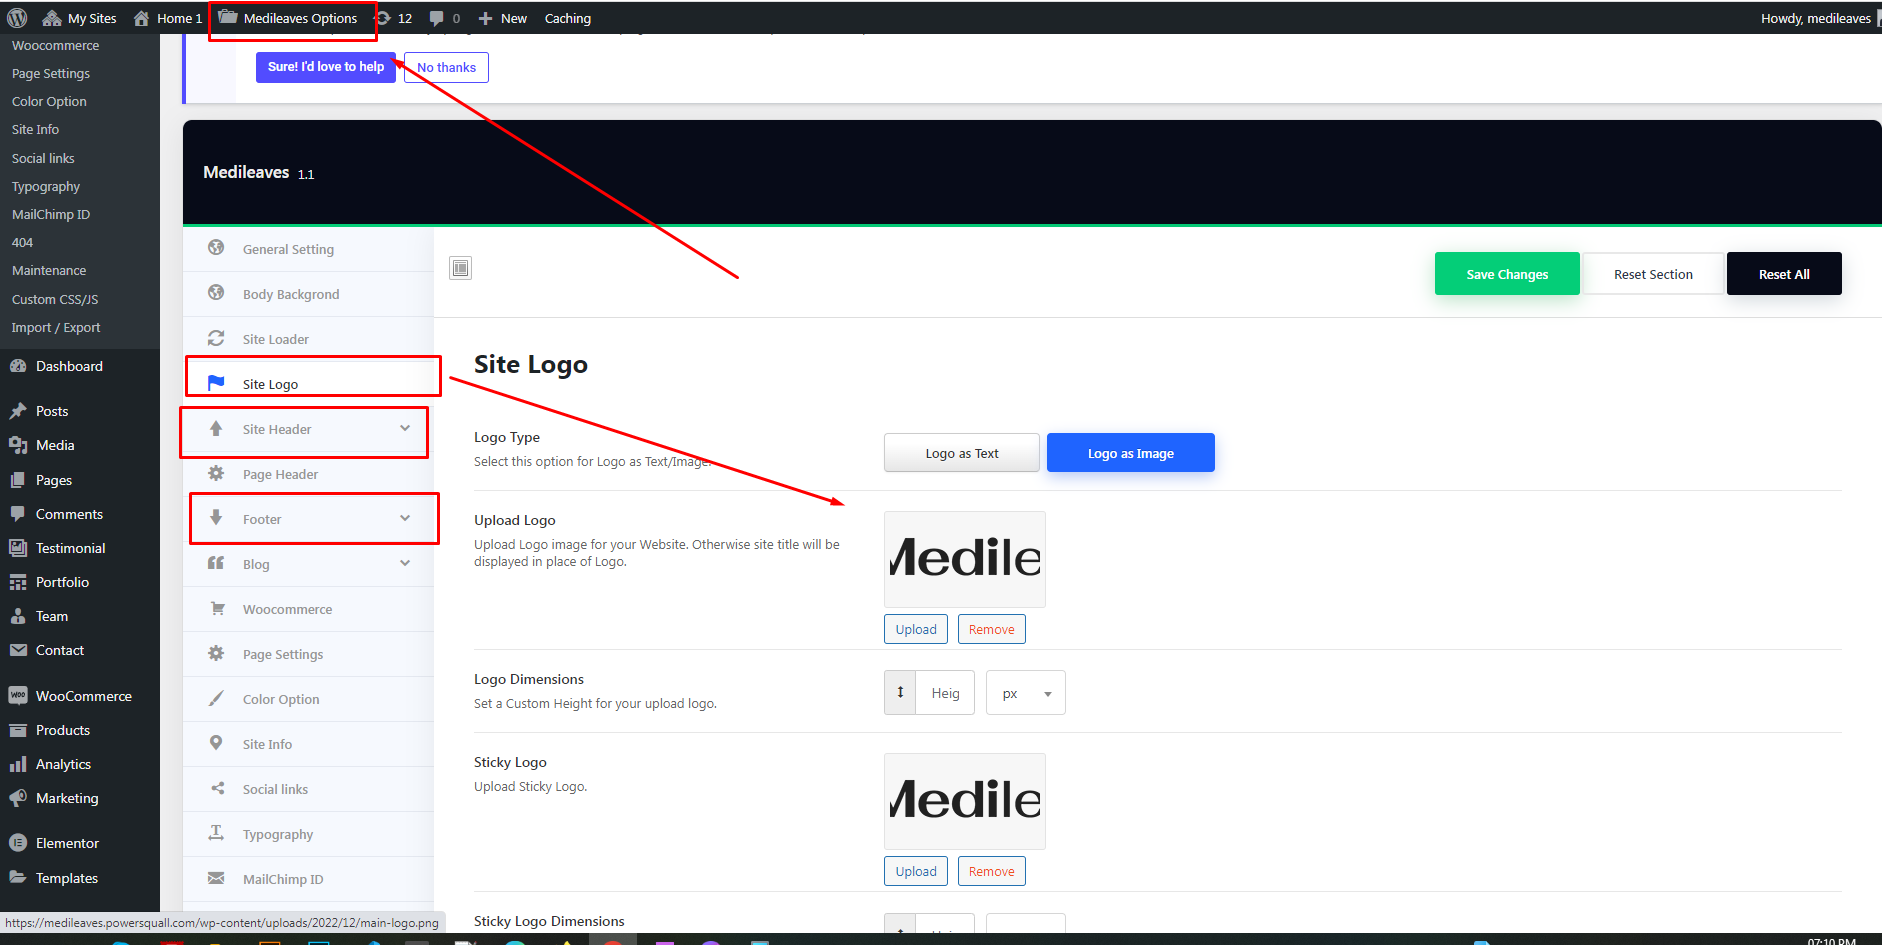This screenshot has height=945, width=1882.
Task: Click Upload button under Sticky Logo
Action: [916, 871]
